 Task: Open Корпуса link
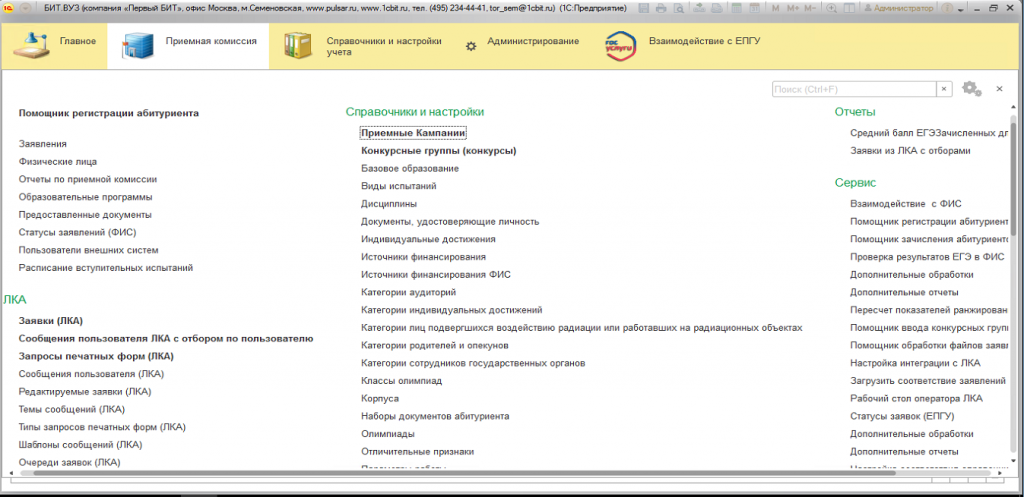380,398
